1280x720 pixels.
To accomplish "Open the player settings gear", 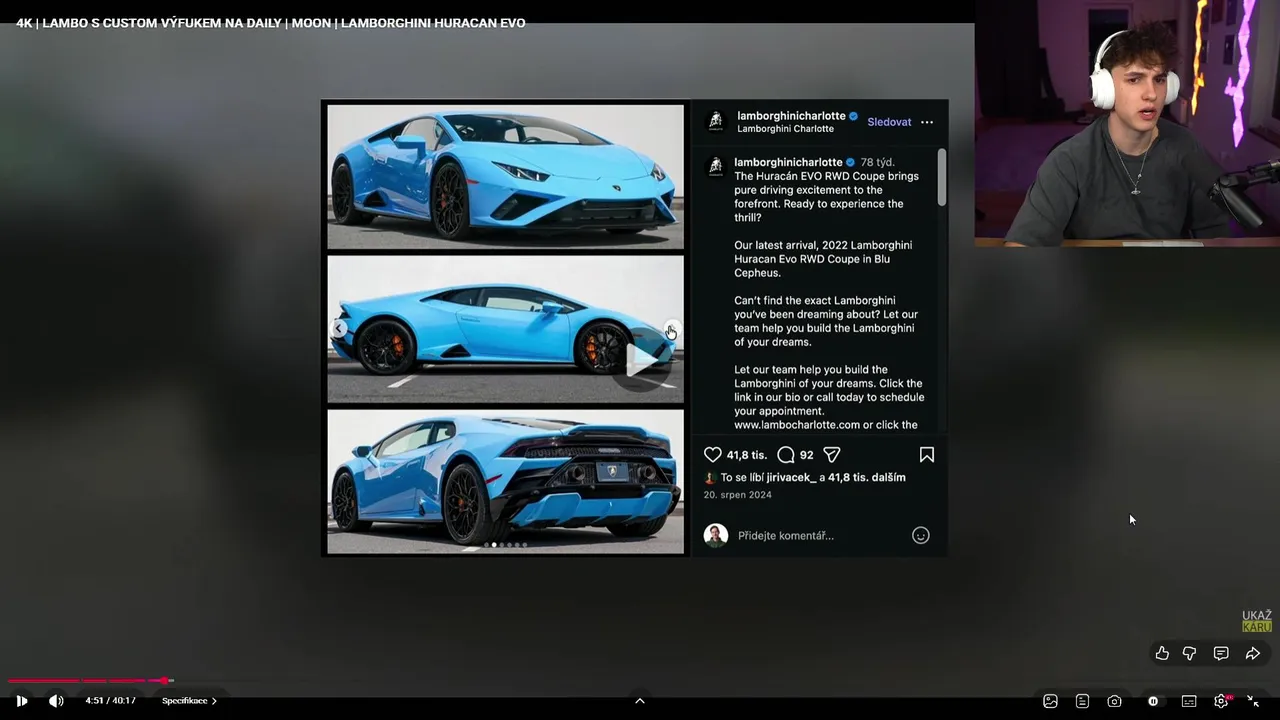I will click(x=1221, y=701).
